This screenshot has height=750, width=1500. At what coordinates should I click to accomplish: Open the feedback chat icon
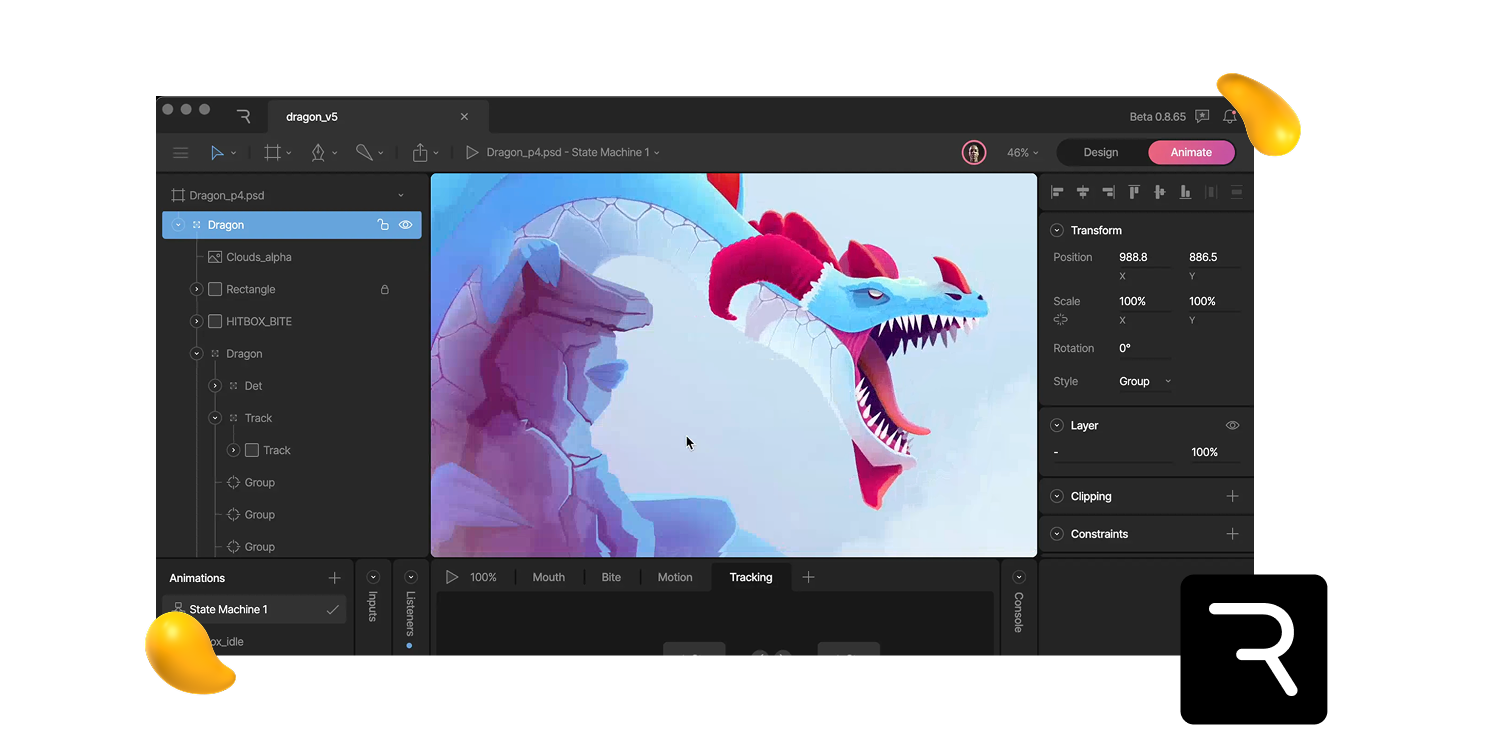[1202, 116]
